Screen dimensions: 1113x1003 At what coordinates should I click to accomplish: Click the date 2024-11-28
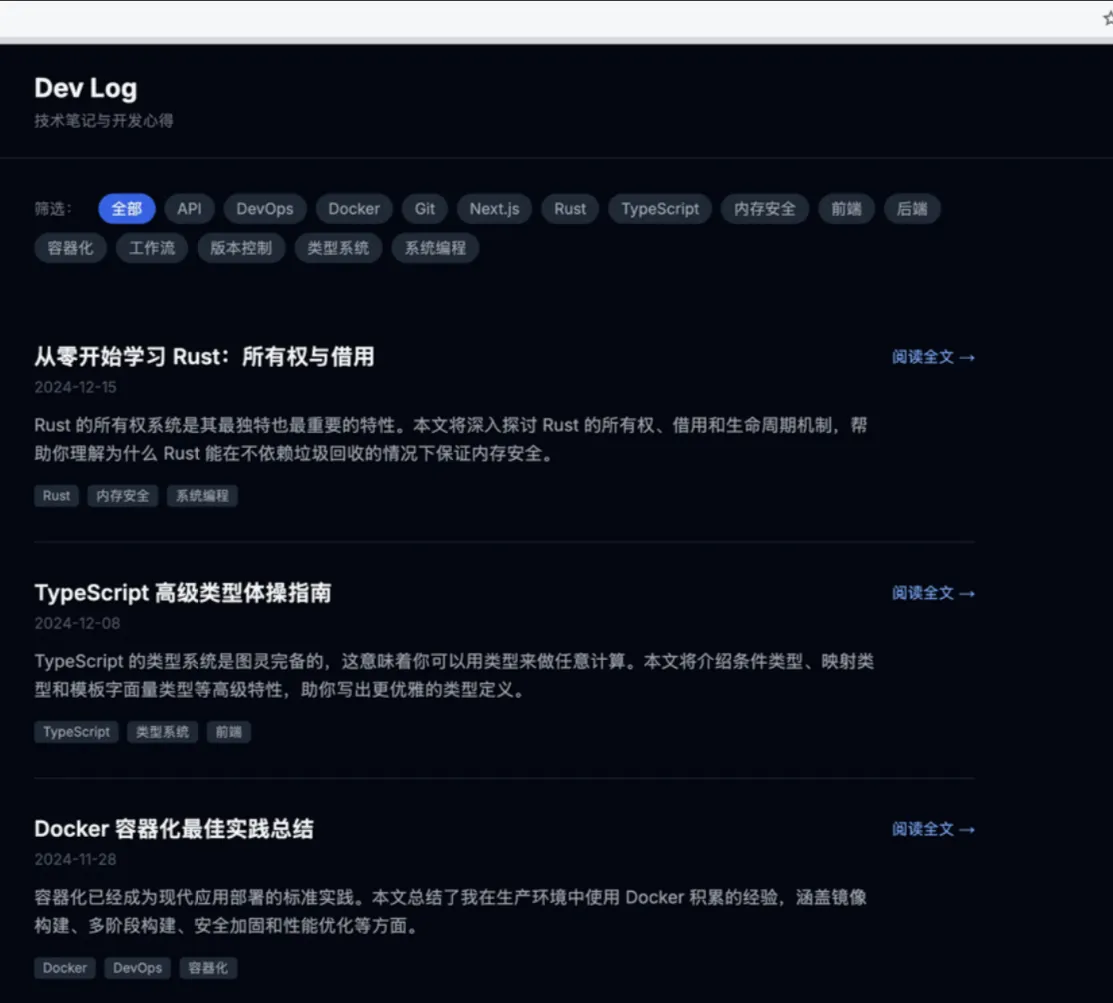(x=75, y=860)
